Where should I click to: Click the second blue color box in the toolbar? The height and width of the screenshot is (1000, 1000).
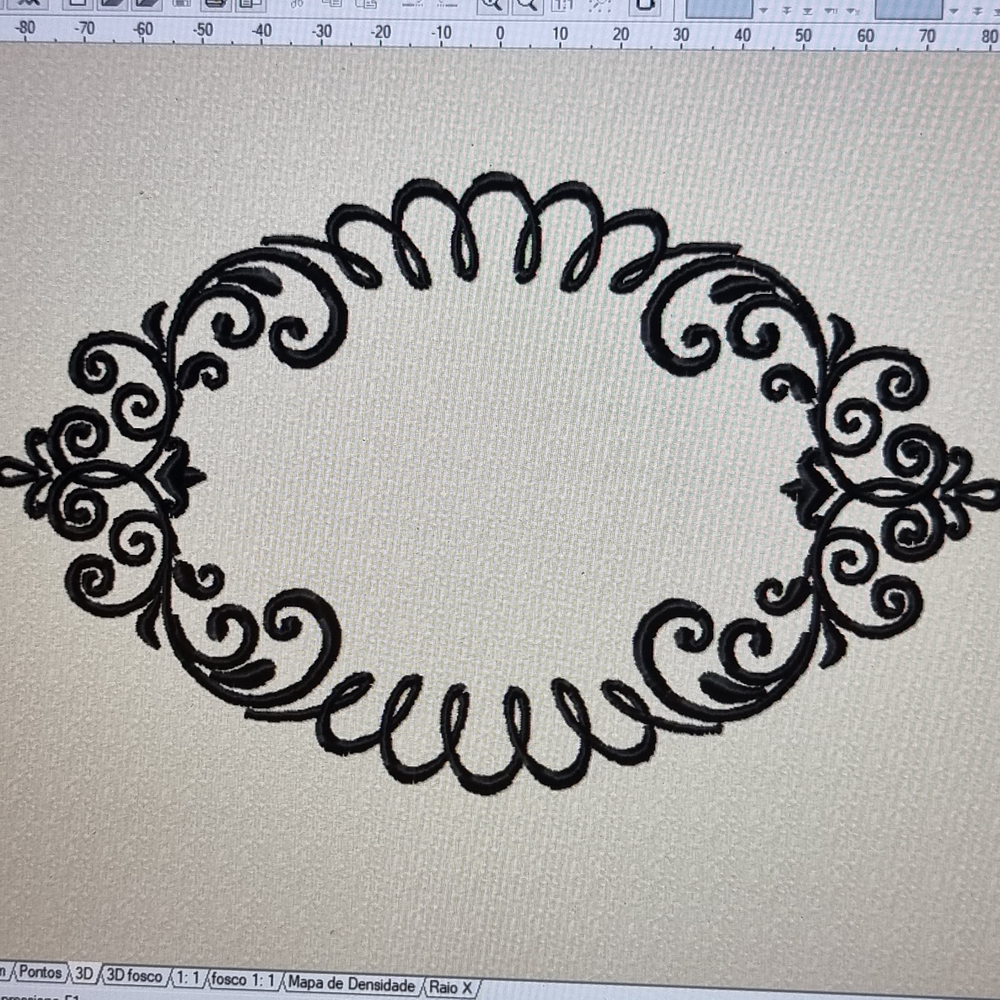[908, 8]
